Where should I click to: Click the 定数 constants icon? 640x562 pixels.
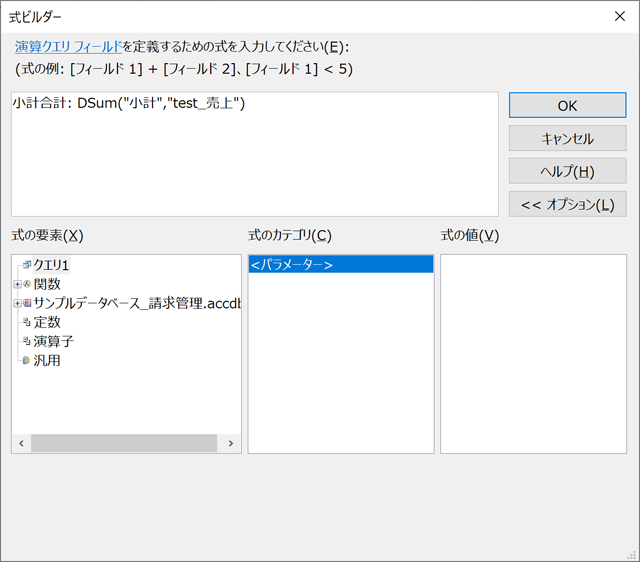[27, 322]
